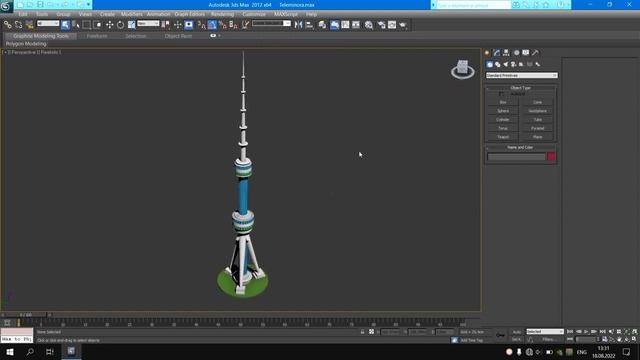Open the key filter Selected dropdown
Image resolution: width=640 pixels, height=360 pixels.
point(545,332)
